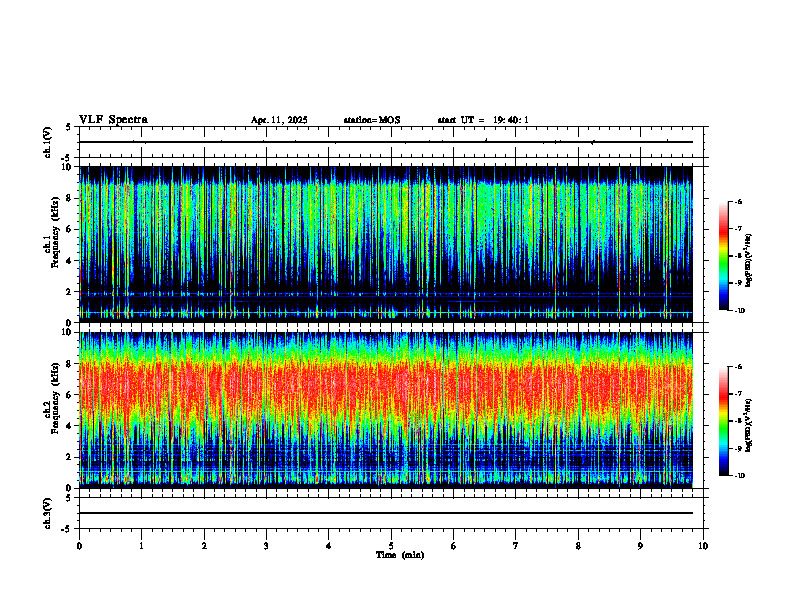Click the ch.1(V) axis "5" tick label

point(69,128)
